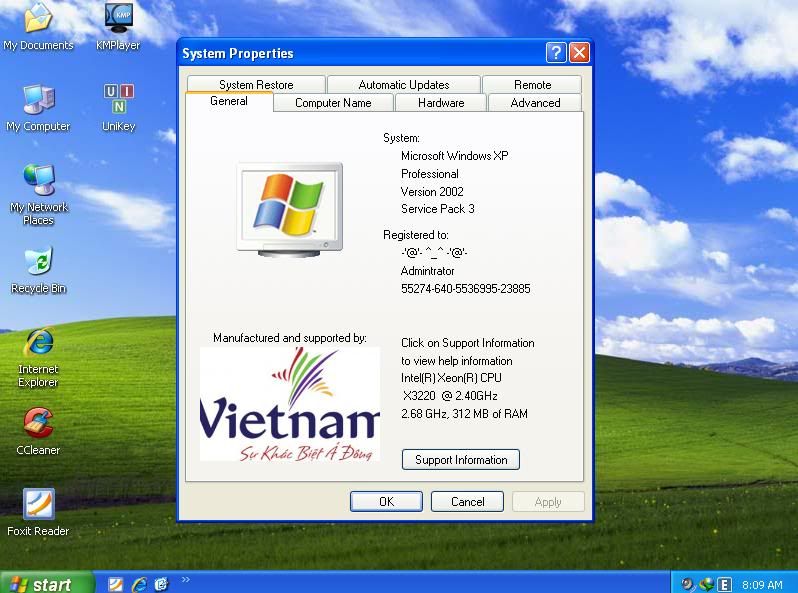Select the General tab

pos(229,101)
